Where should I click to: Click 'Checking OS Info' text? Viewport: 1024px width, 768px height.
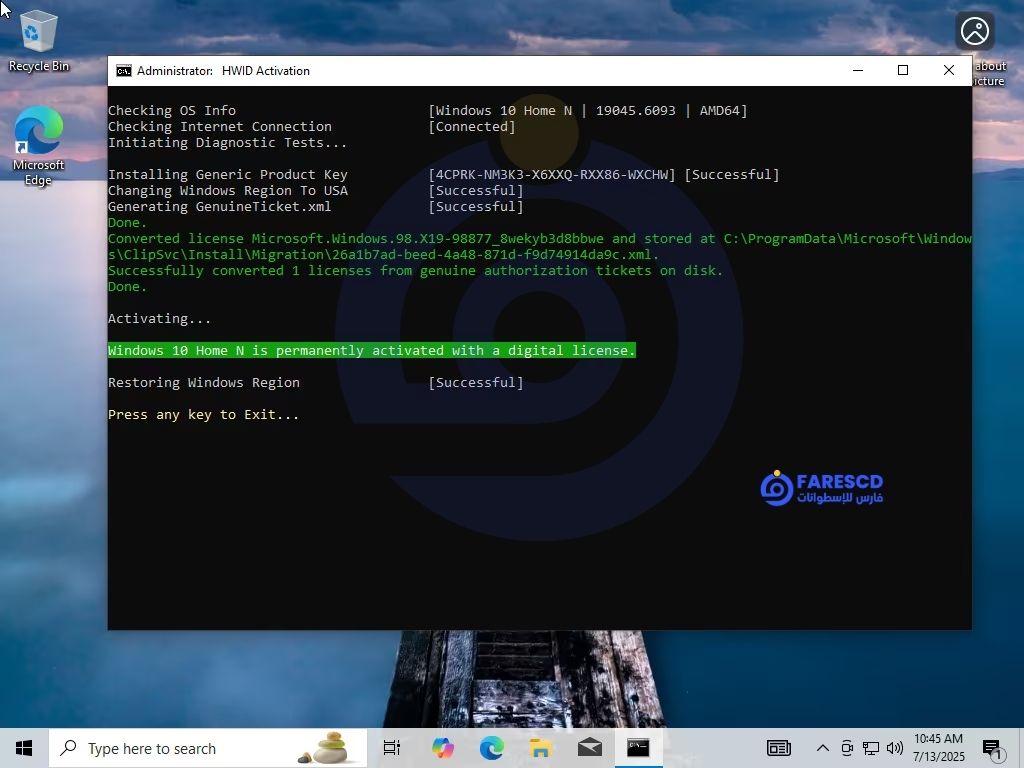click(172, 110)
